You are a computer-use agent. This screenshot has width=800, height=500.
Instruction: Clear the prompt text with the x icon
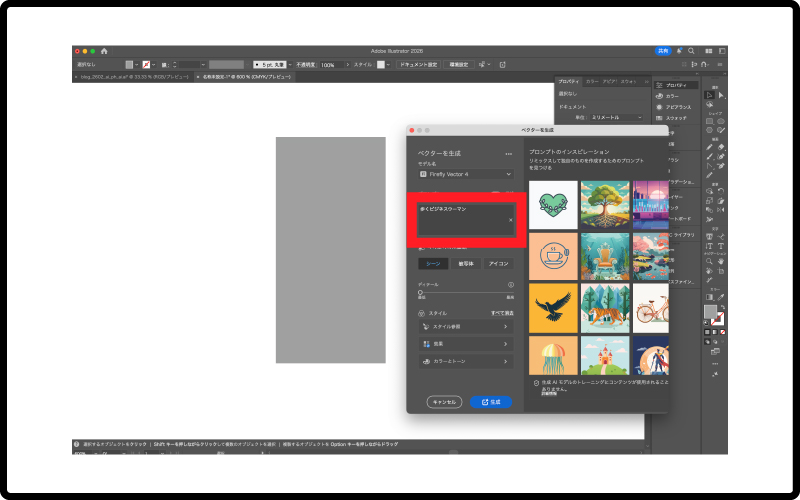coord(510,220)
